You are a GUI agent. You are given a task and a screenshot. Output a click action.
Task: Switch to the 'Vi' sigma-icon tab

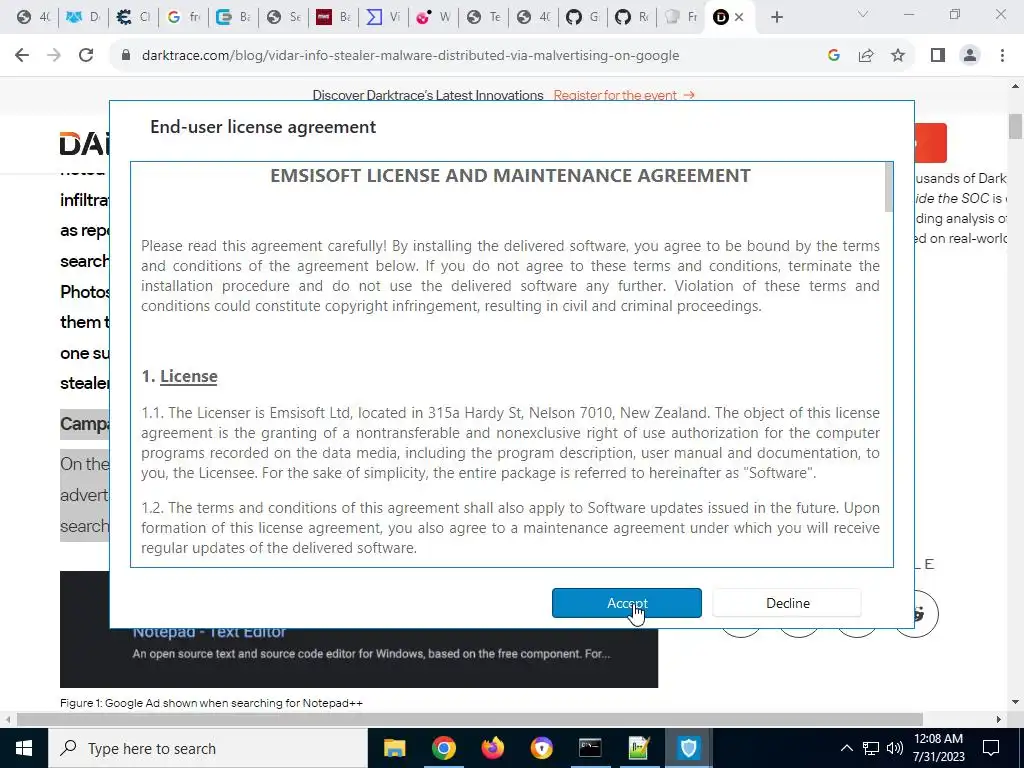pyautogui.click(x=383, y=17)
